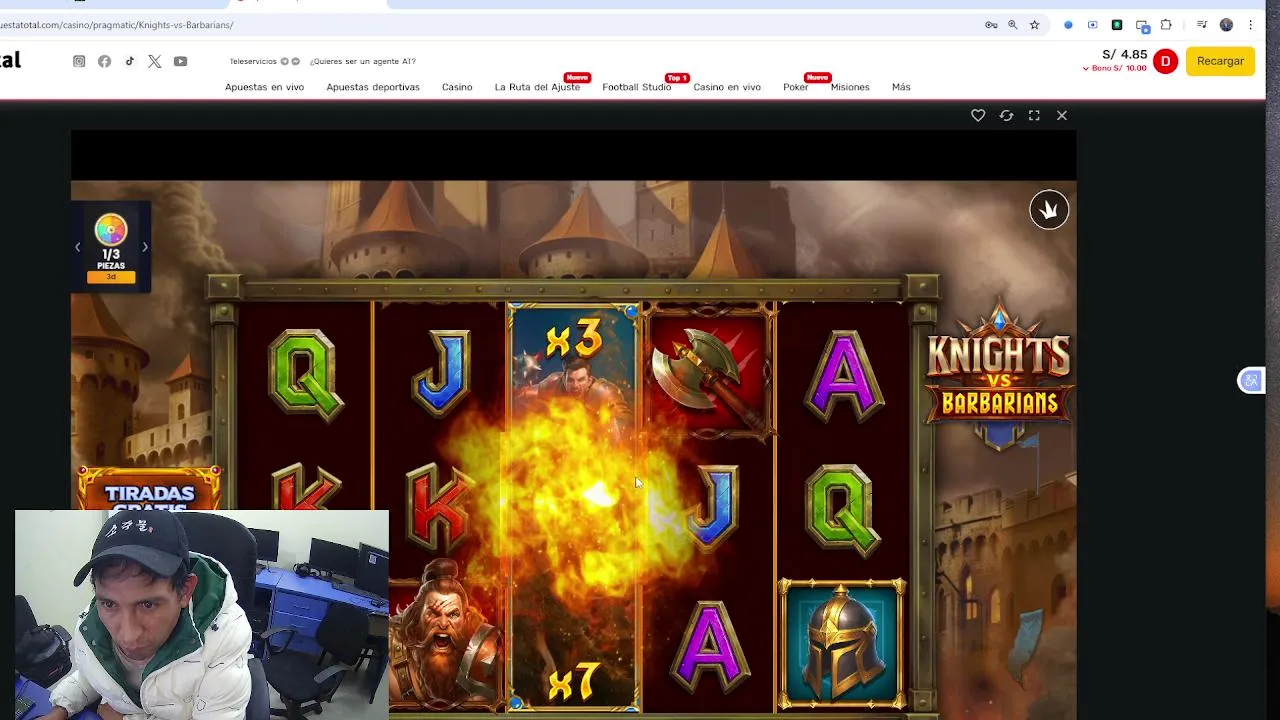This screenshot has width=1280, height=720.
Task: Click the Telegram icon beside Teleservicios
Action: tap(285, 61)
